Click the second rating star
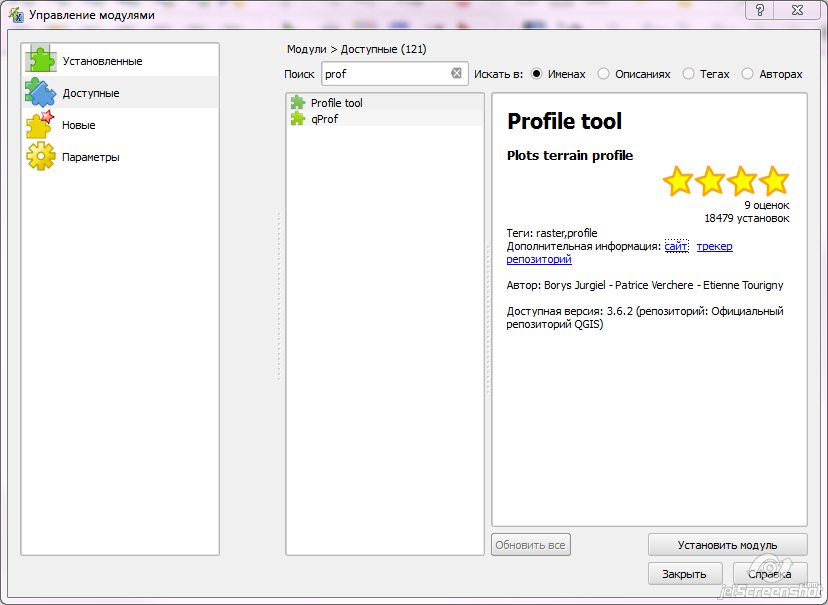This screenshot has height=605, width=828. point(710,181)
